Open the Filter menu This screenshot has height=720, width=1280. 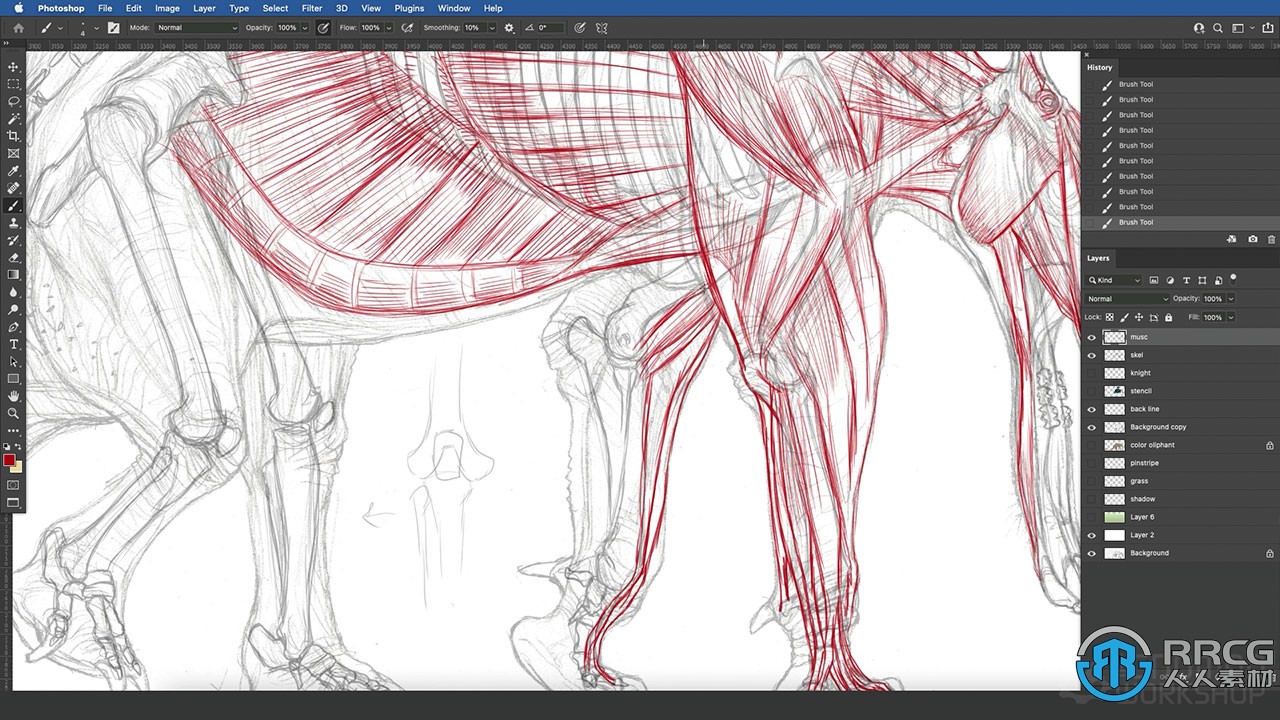click(x=312, y=8)
